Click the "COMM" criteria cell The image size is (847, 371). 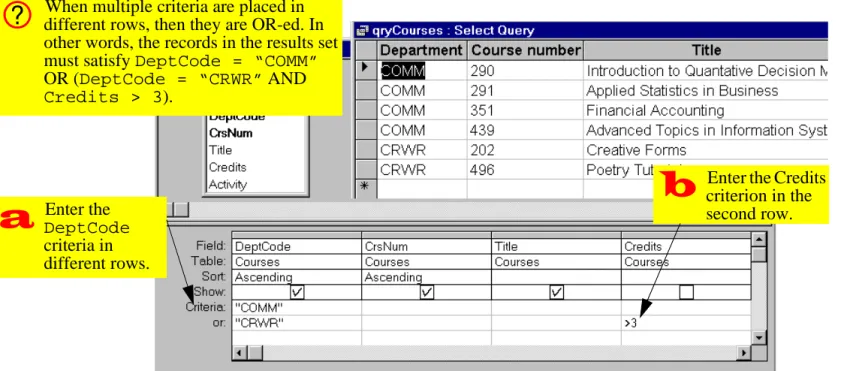click(x=297, y=308)
